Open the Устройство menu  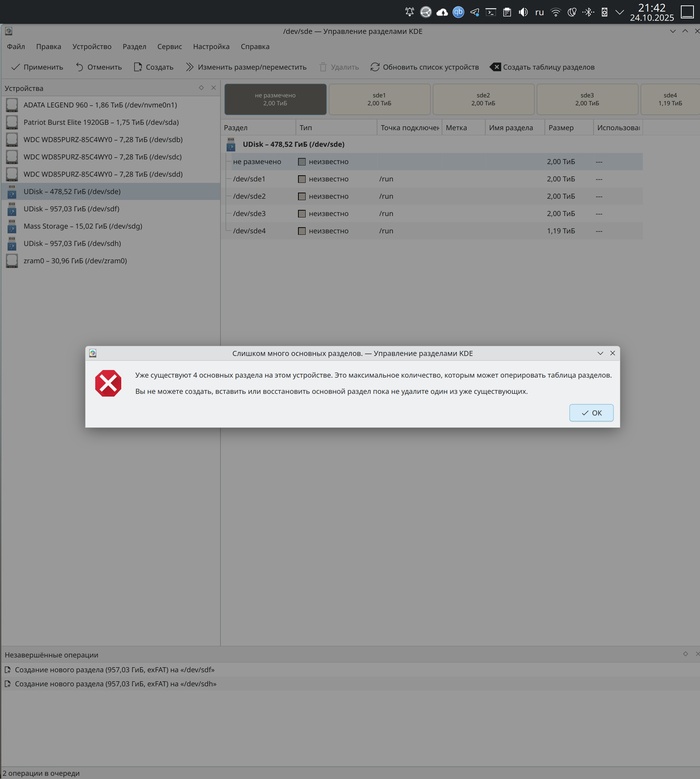[x=91, y=46]
